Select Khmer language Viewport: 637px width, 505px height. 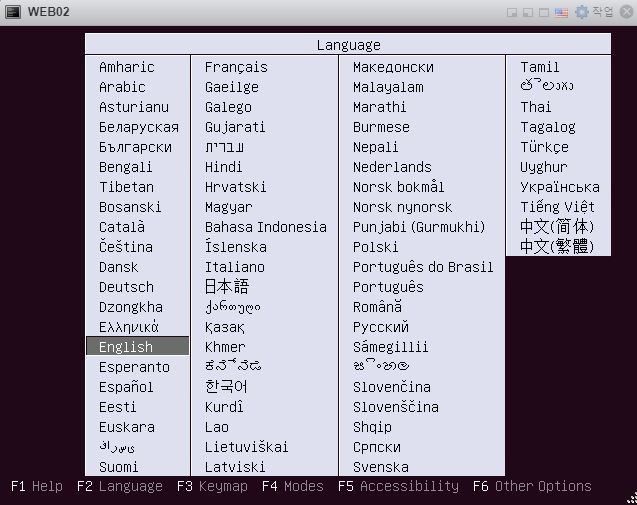click(x=225, y=347)
